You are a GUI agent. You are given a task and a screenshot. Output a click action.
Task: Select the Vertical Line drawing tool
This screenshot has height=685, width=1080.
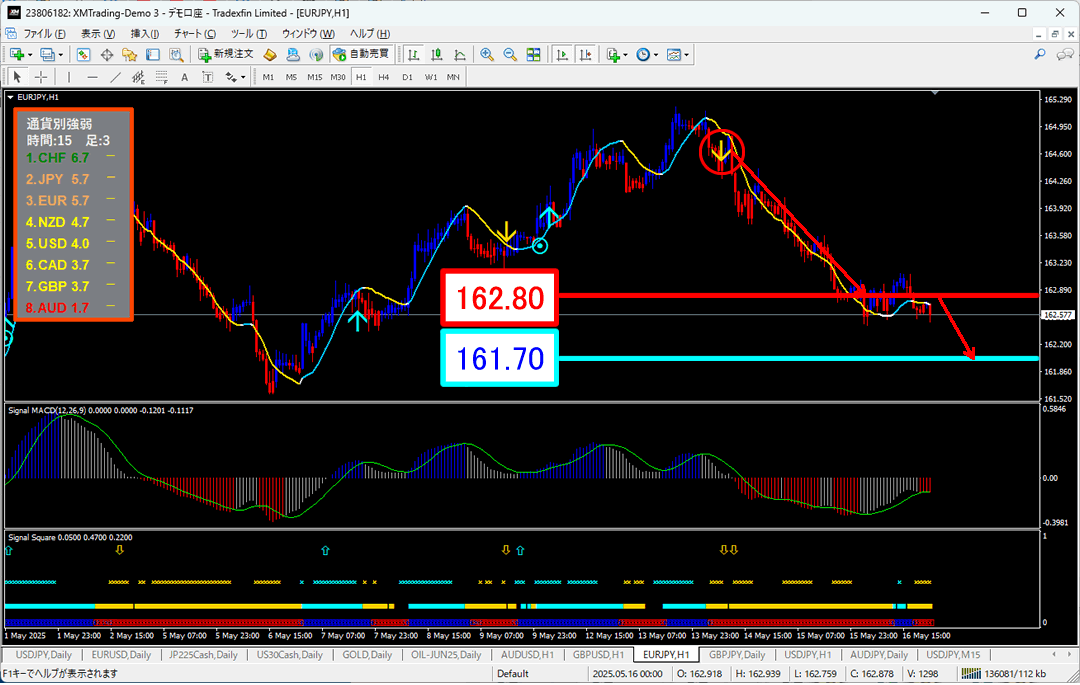[x=69, y=77]
